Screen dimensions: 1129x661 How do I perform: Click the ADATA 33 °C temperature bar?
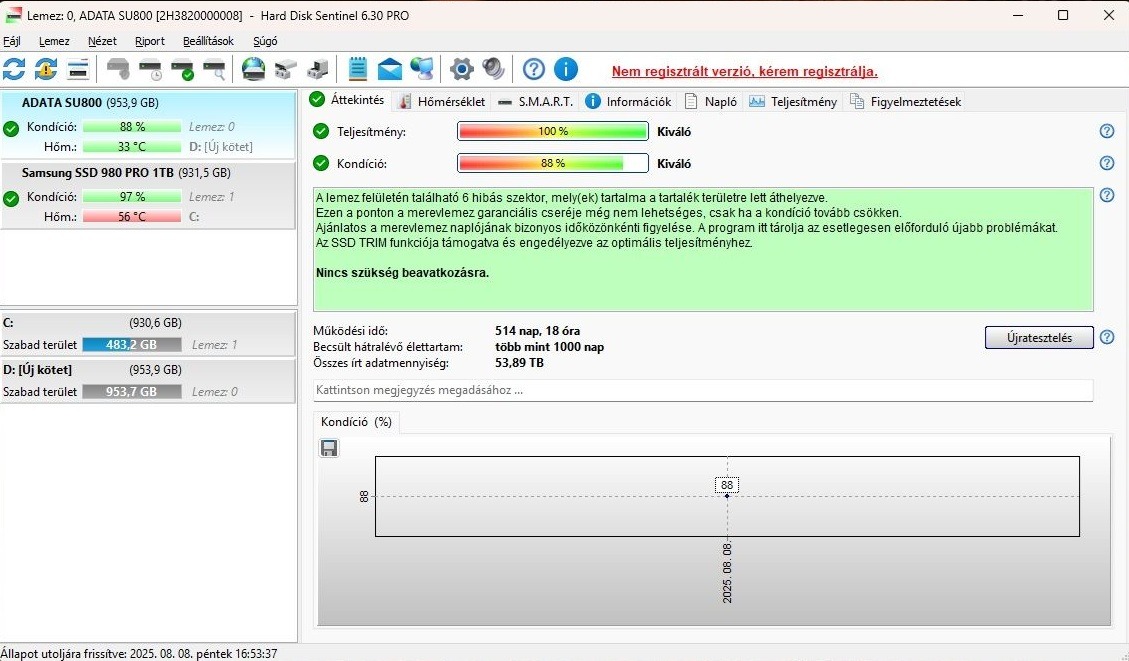tap(132, 146)
